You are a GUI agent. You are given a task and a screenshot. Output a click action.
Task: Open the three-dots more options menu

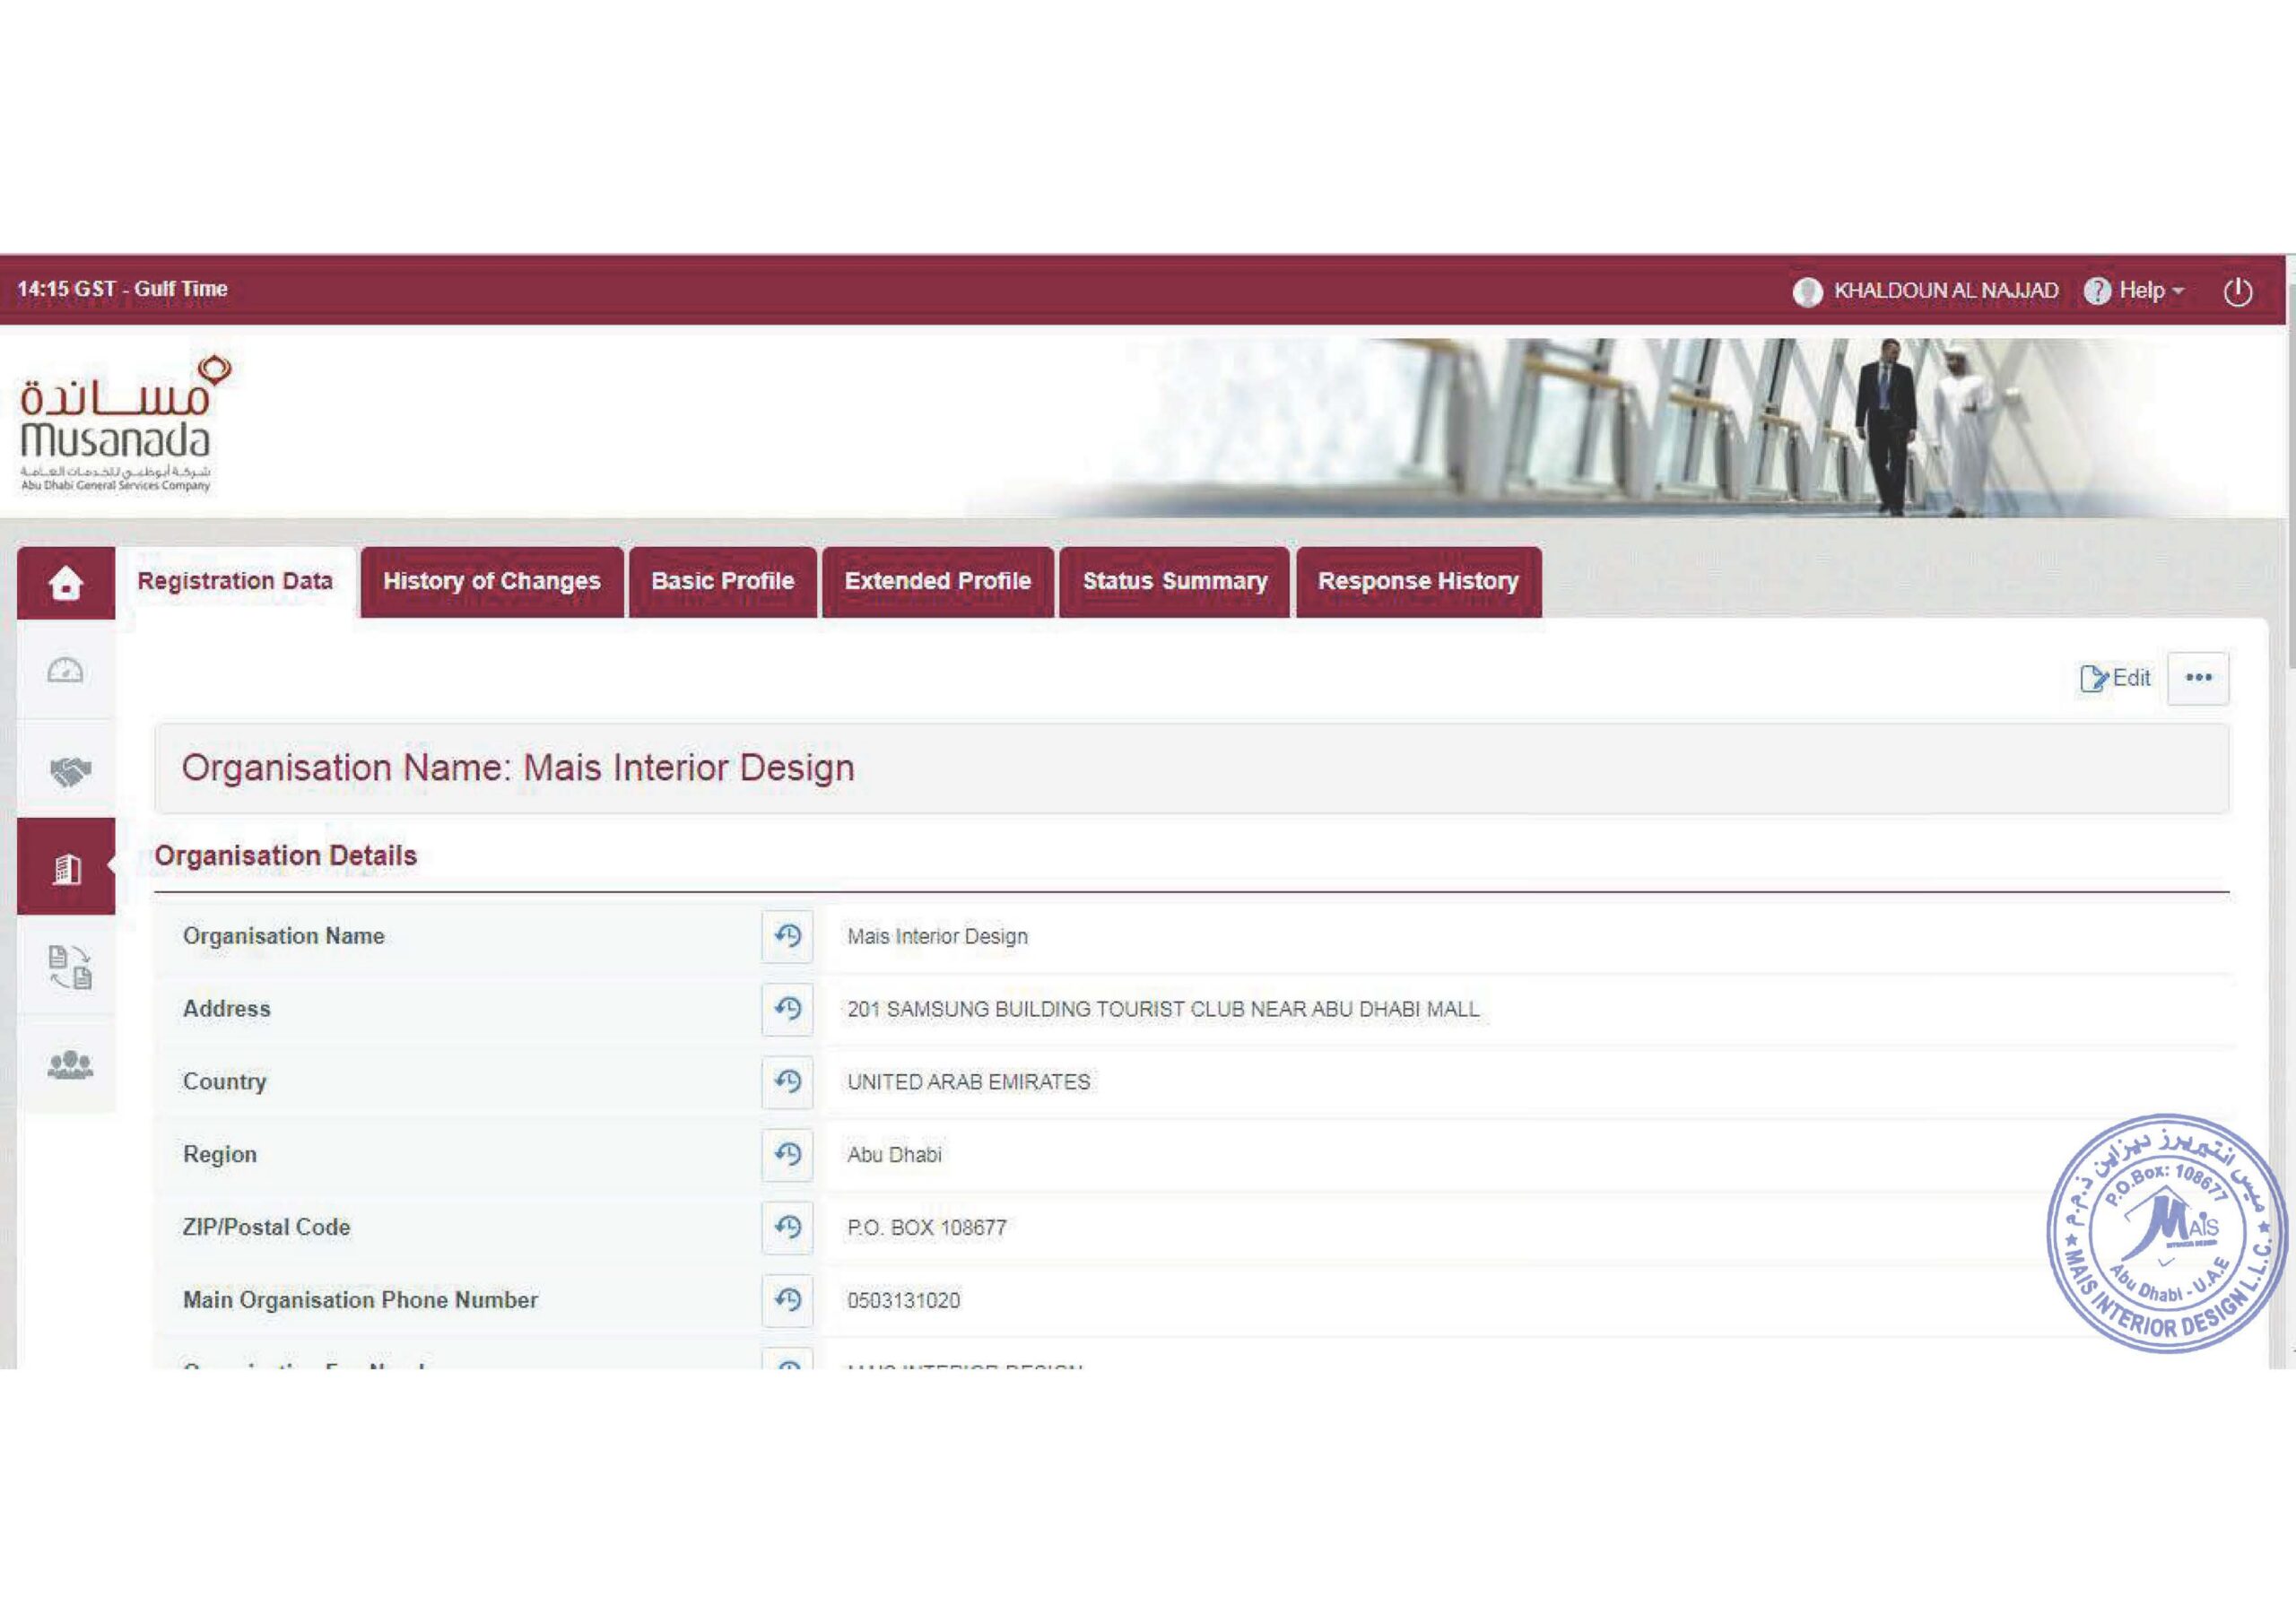tap(2197, 678)
